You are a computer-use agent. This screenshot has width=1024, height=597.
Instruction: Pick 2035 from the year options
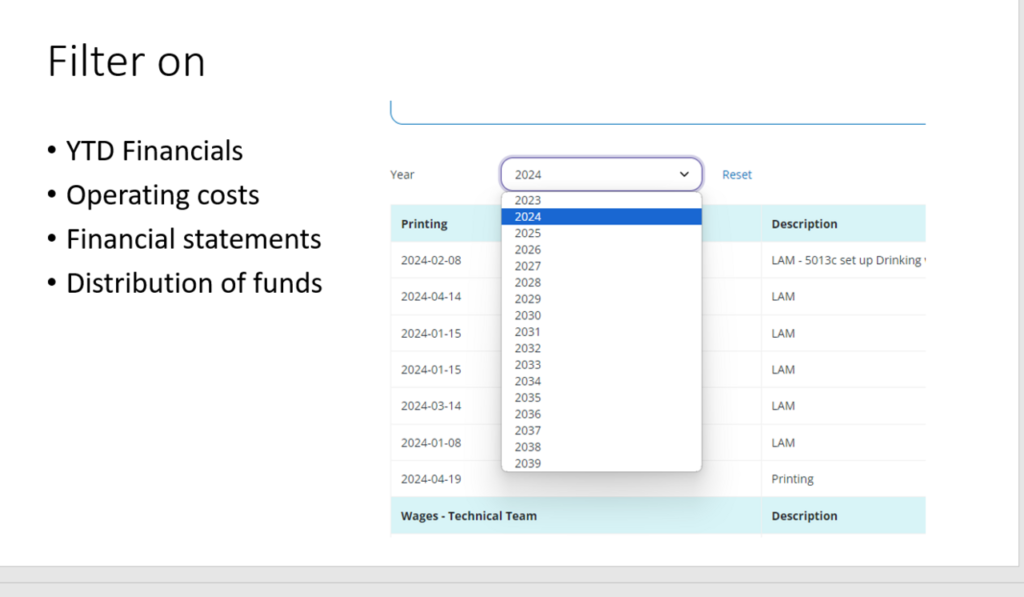(528, 398)
